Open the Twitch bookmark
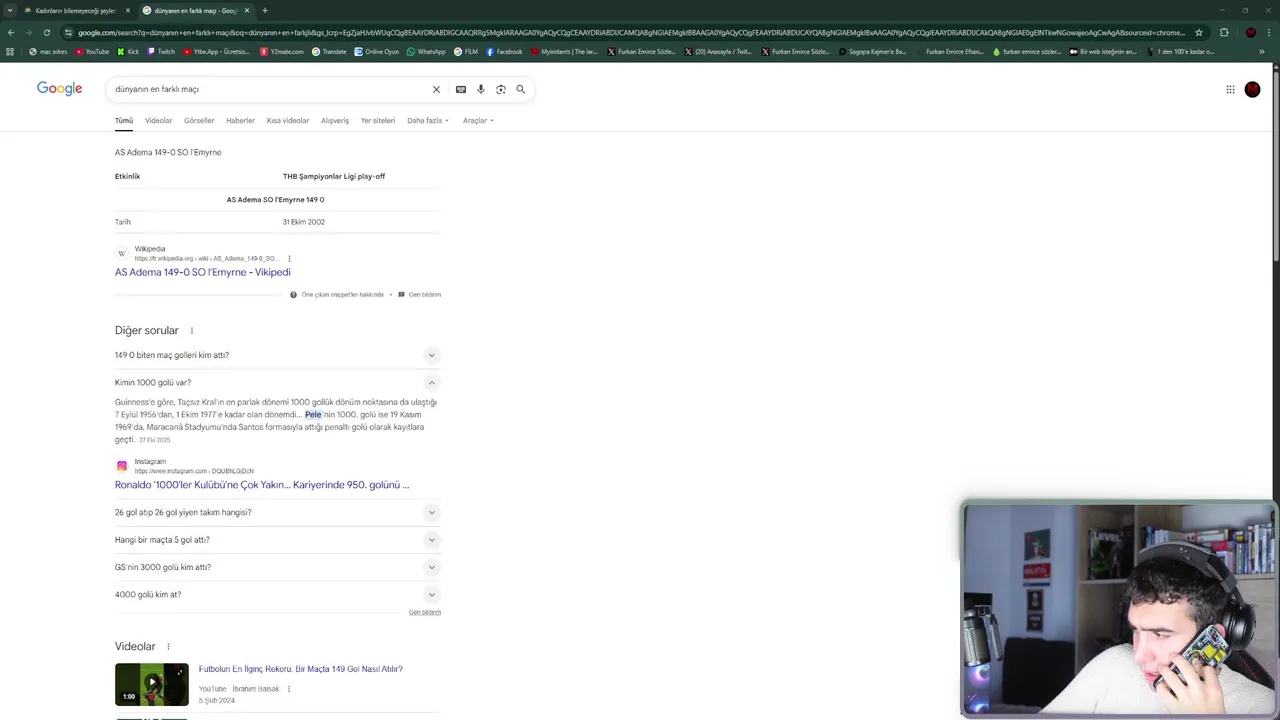Screen dimensions: 1280x720 [x=161, y=51]
